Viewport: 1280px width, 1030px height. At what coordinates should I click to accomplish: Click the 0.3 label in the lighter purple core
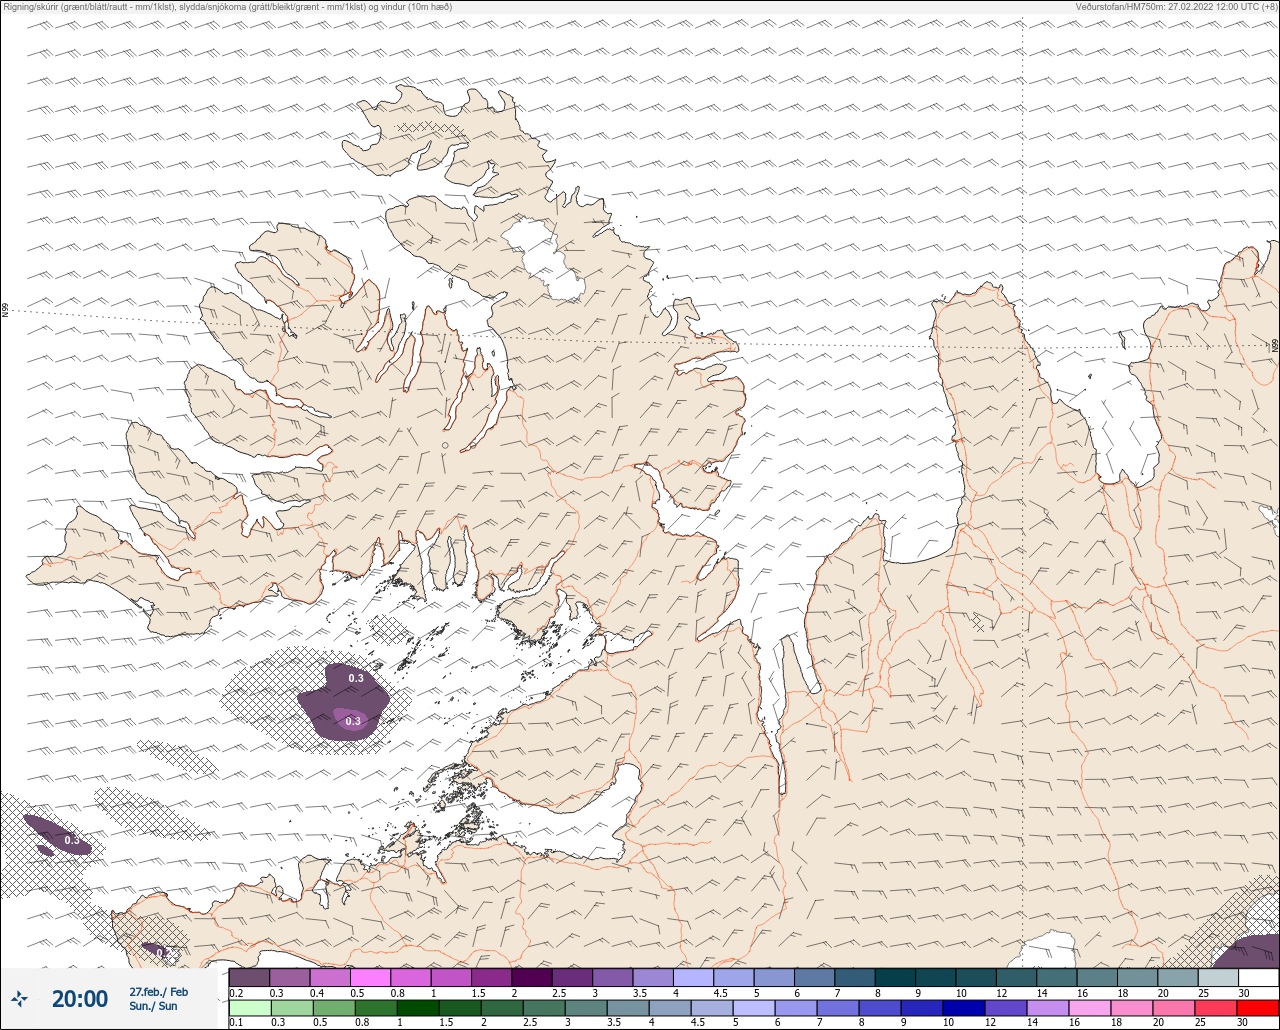(353, 721)
